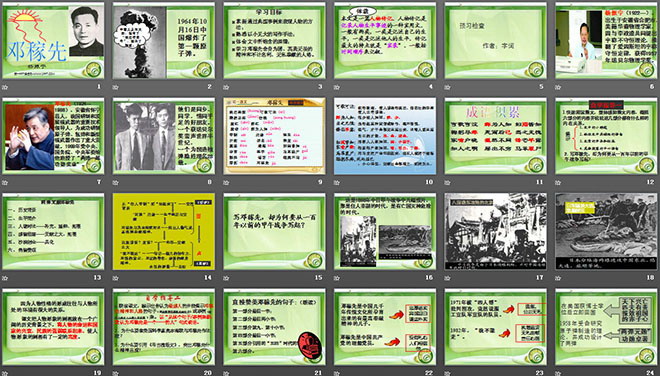Image resolution: width=660 pixels, height=376 pixels.
Task: Select slide 16 with two historical photos
Action: pos(385,232)
